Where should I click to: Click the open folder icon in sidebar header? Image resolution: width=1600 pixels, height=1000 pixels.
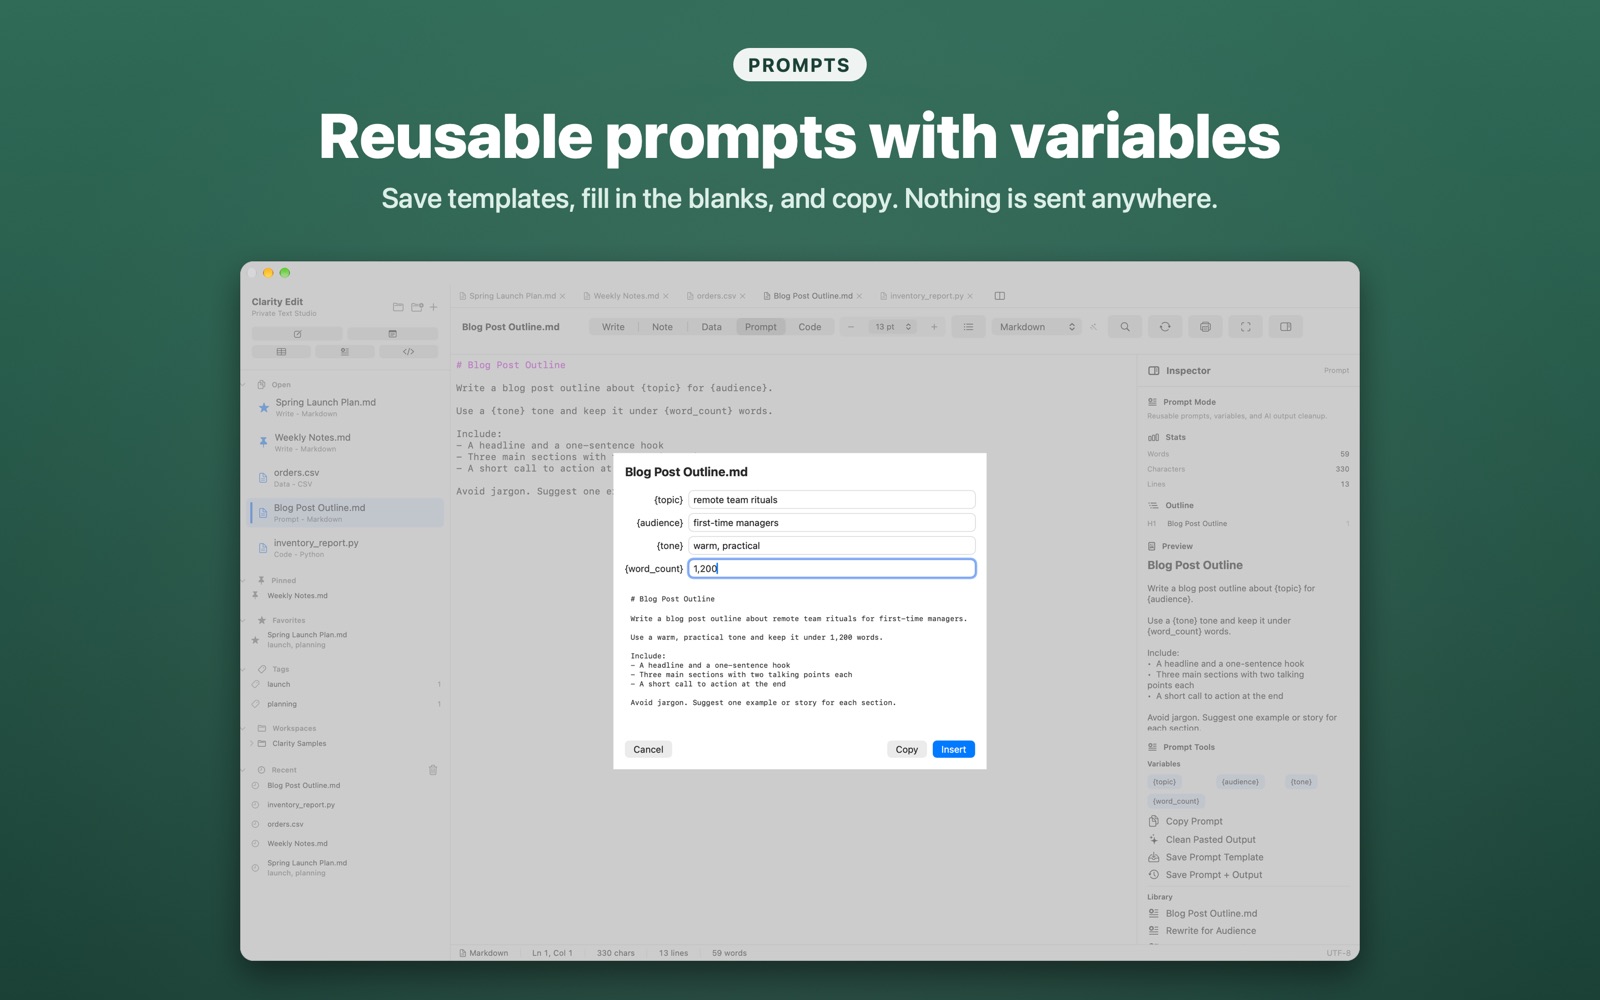[x=398, y=307]
